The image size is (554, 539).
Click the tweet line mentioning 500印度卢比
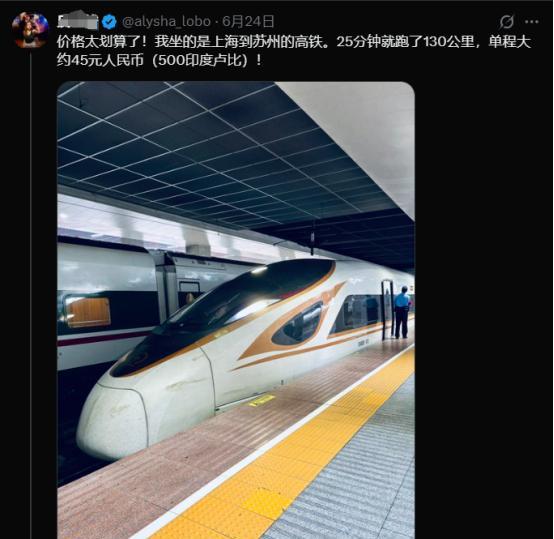coord(159,60)
